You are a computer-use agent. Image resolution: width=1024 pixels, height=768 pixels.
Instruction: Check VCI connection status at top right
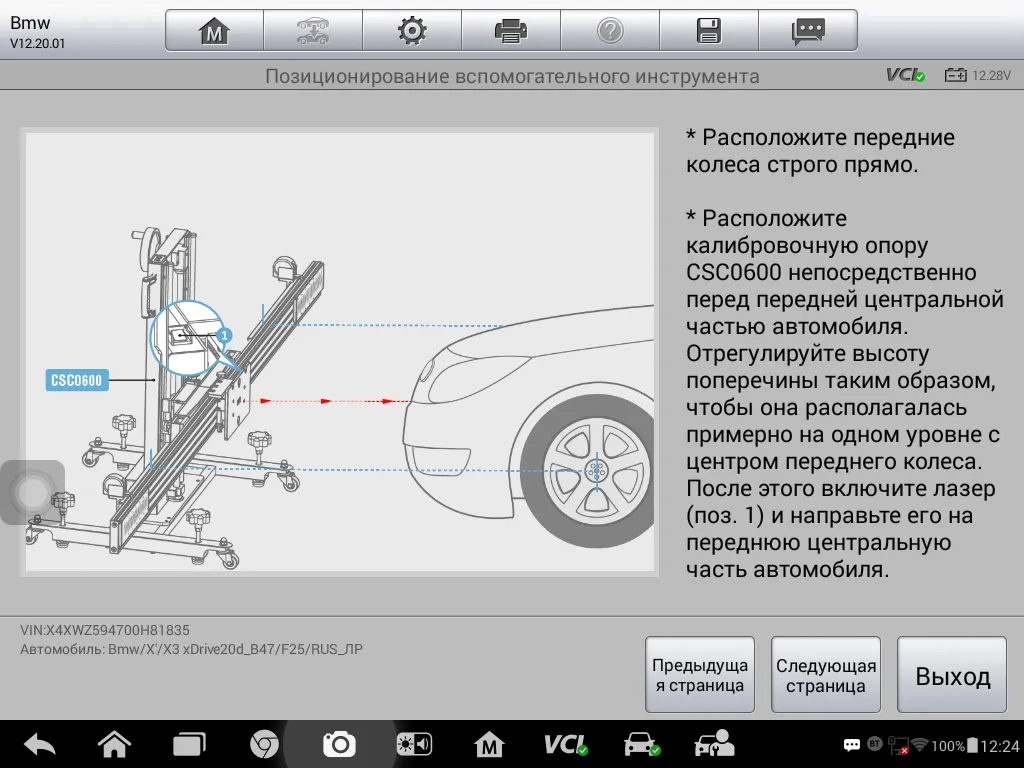click(905, 75)
